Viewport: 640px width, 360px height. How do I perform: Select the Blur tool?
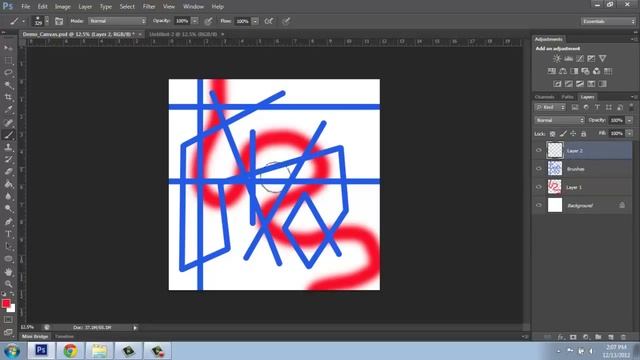click(8, 196)
